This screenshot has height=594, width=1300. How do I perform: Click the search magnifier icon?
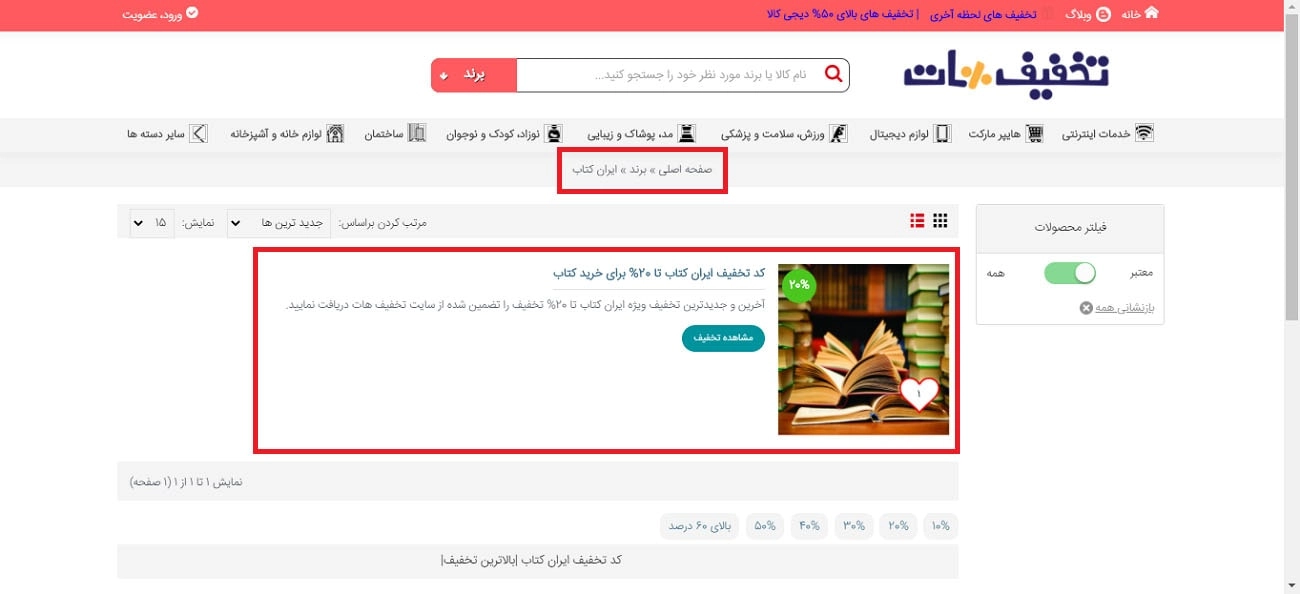(833, 74)
